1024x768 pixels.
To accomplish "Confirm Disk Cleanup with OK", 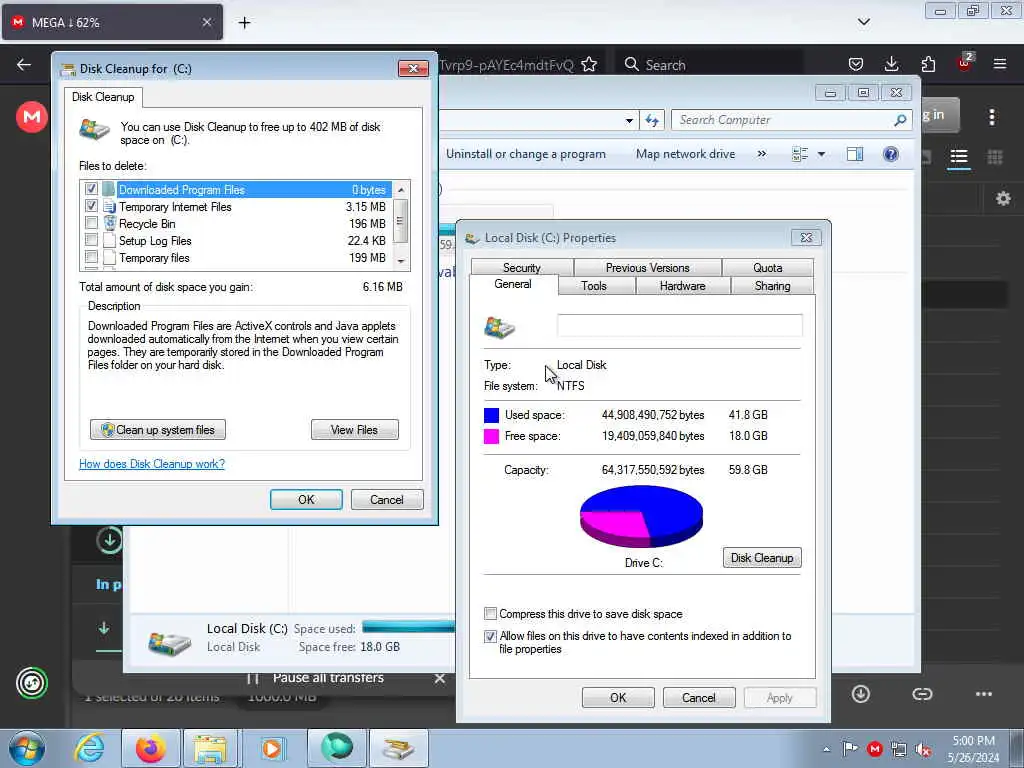I will [306, 500].
